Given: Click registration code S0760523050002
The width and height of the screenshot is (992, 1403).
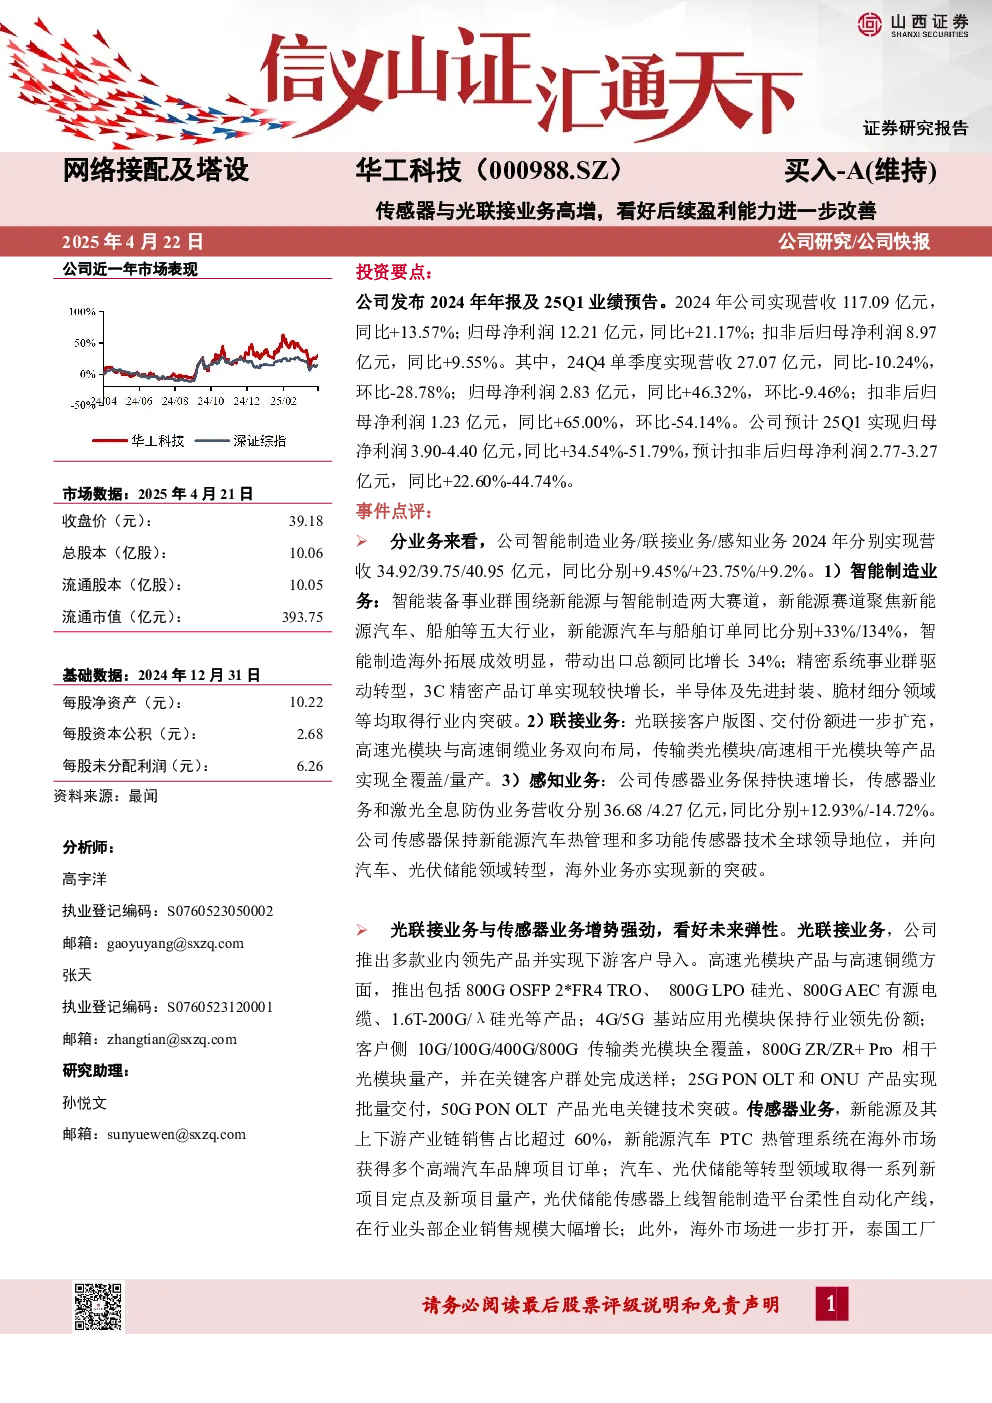Looking at the screenshot, I should coord(220,911).
